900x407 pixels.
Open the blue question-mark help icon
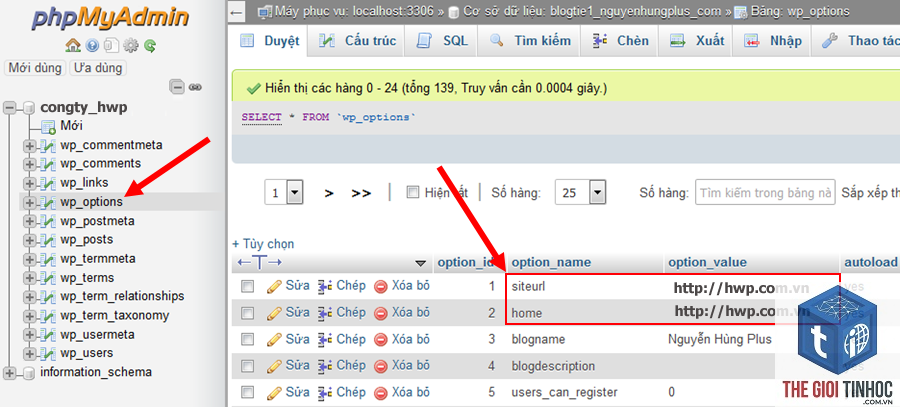92,45
